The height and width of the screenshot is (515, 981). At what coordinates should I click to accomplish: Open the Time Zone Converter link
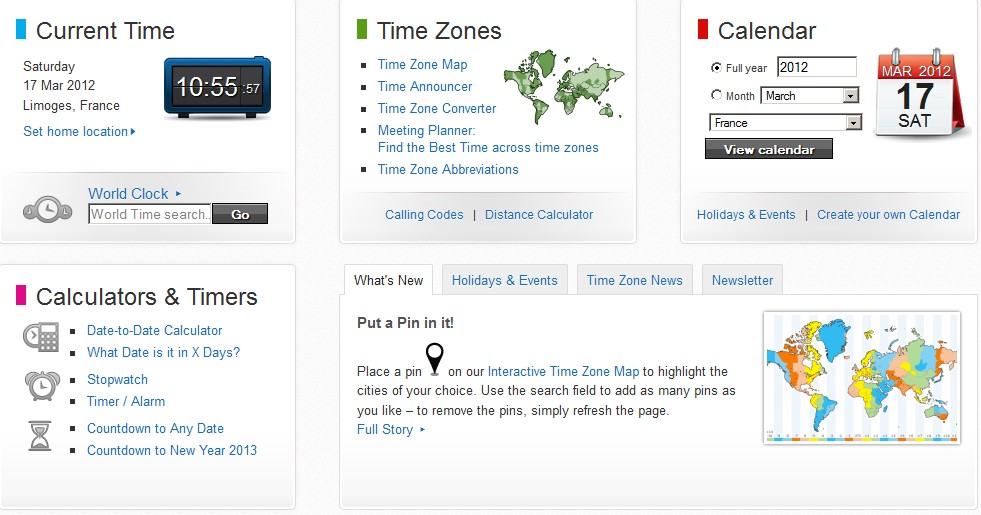click(x=437, y=108)
